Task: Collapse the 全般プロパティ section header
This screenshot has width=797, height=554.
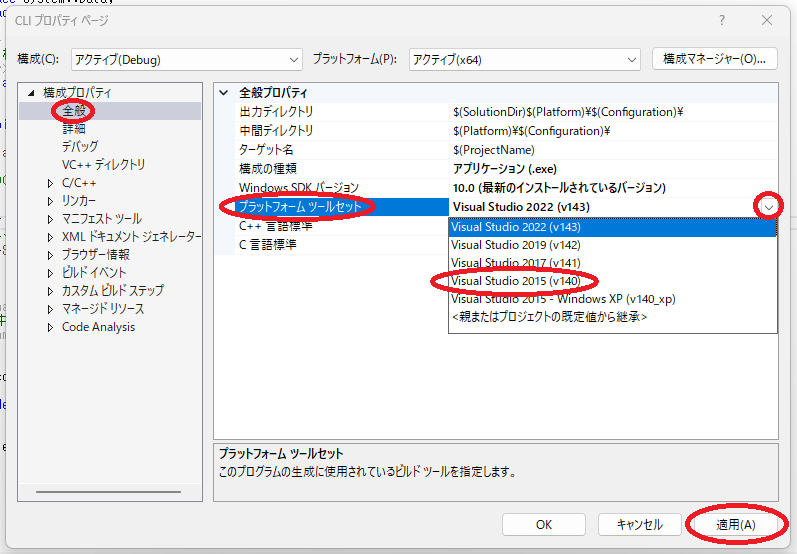Action: (x=224, y=92)
